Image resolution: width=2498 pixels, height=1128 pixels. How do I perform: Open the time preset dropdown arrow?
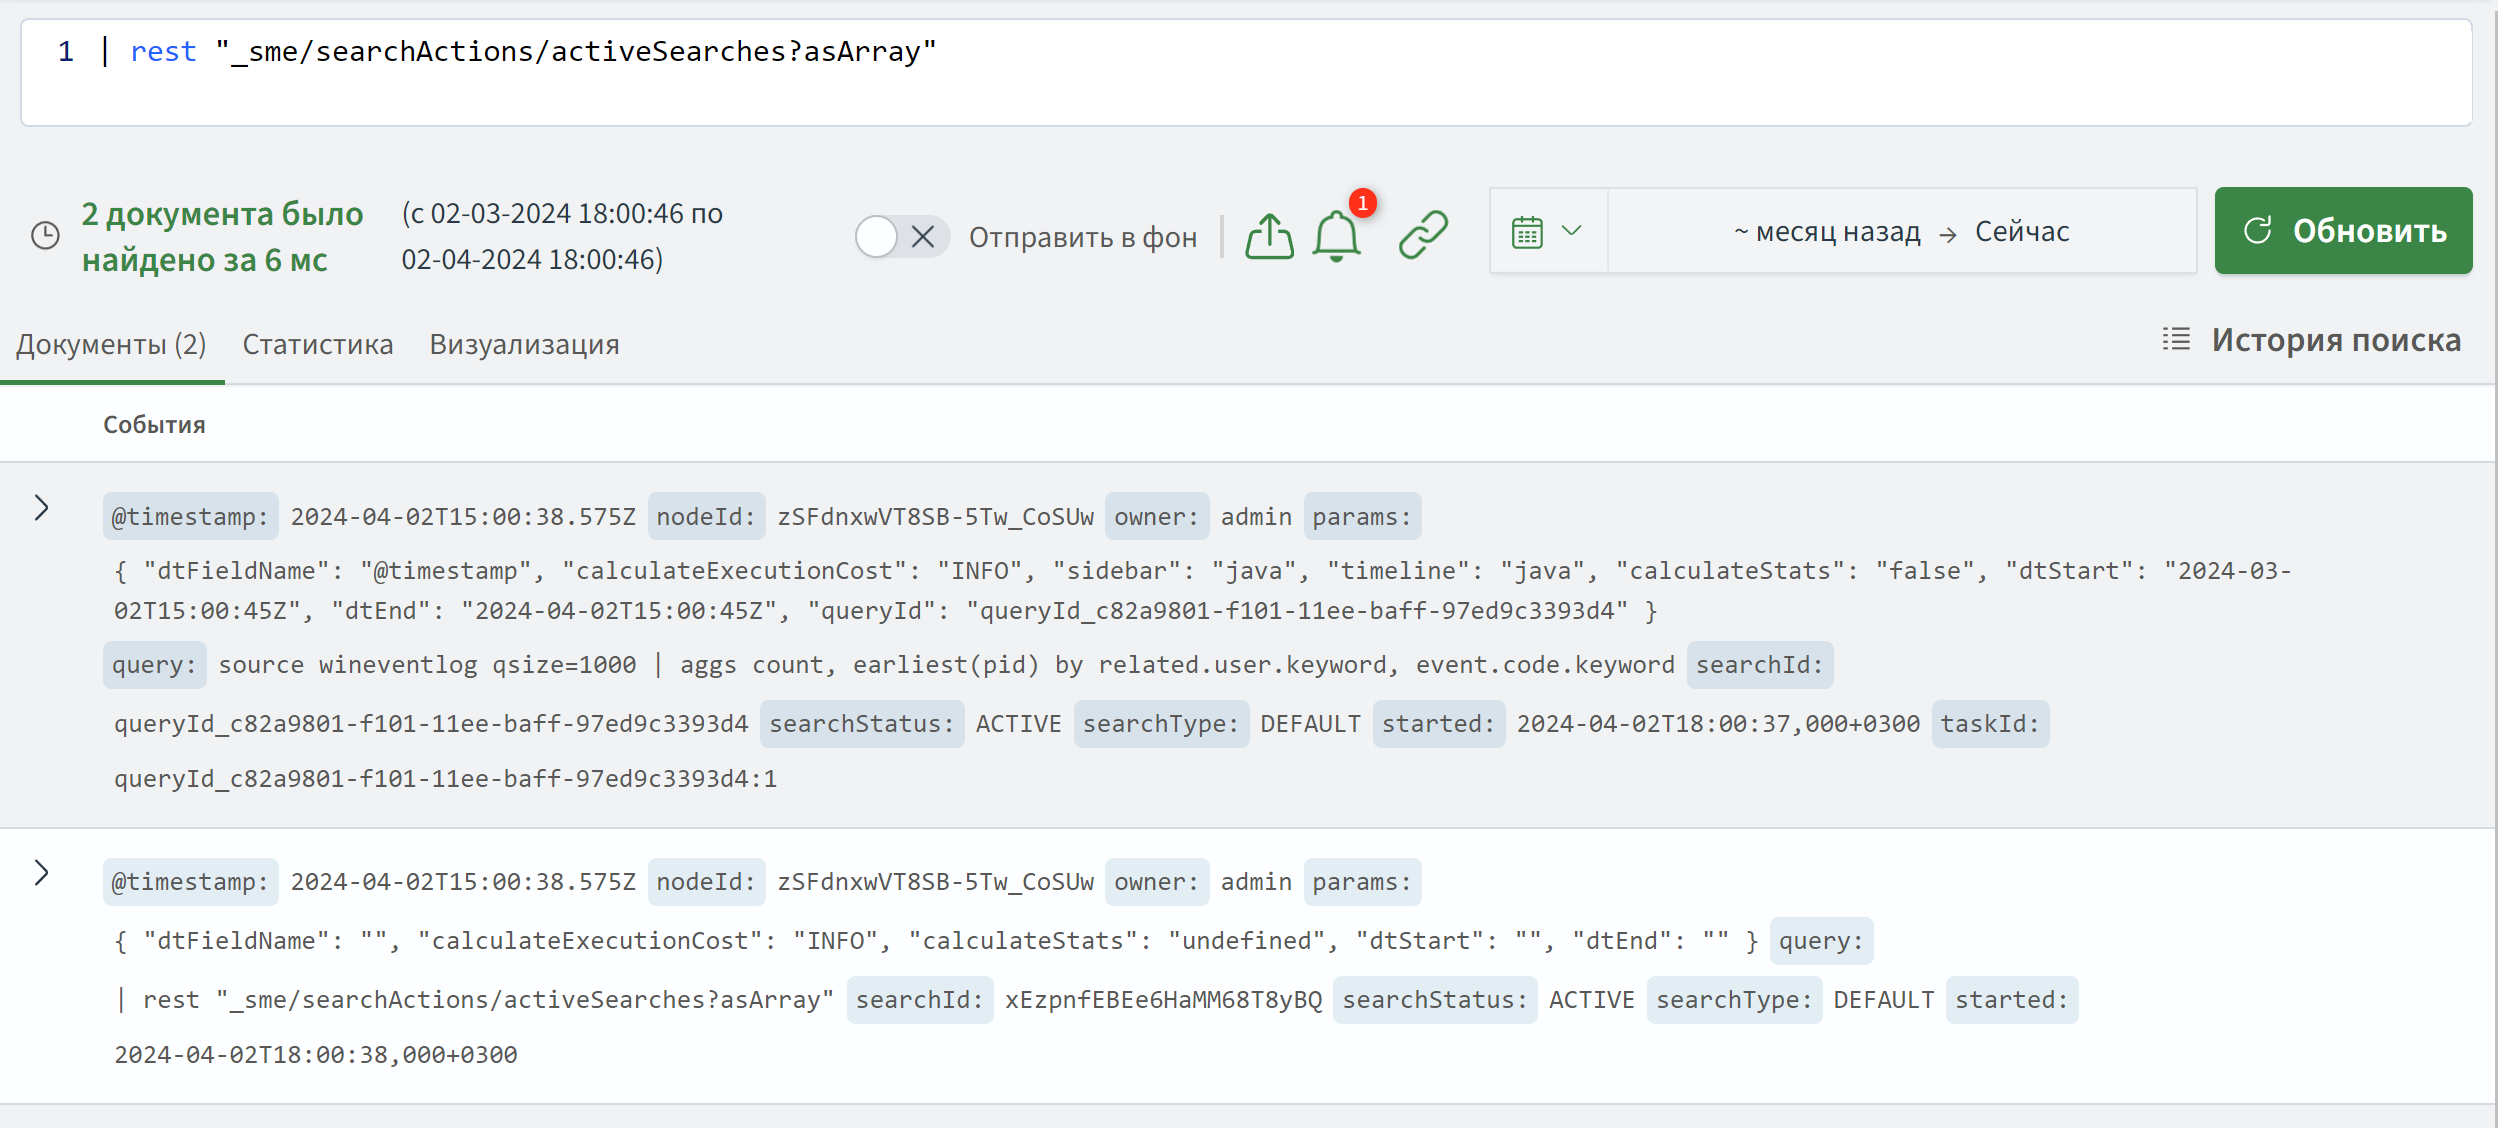click(x=1572, y=231)
